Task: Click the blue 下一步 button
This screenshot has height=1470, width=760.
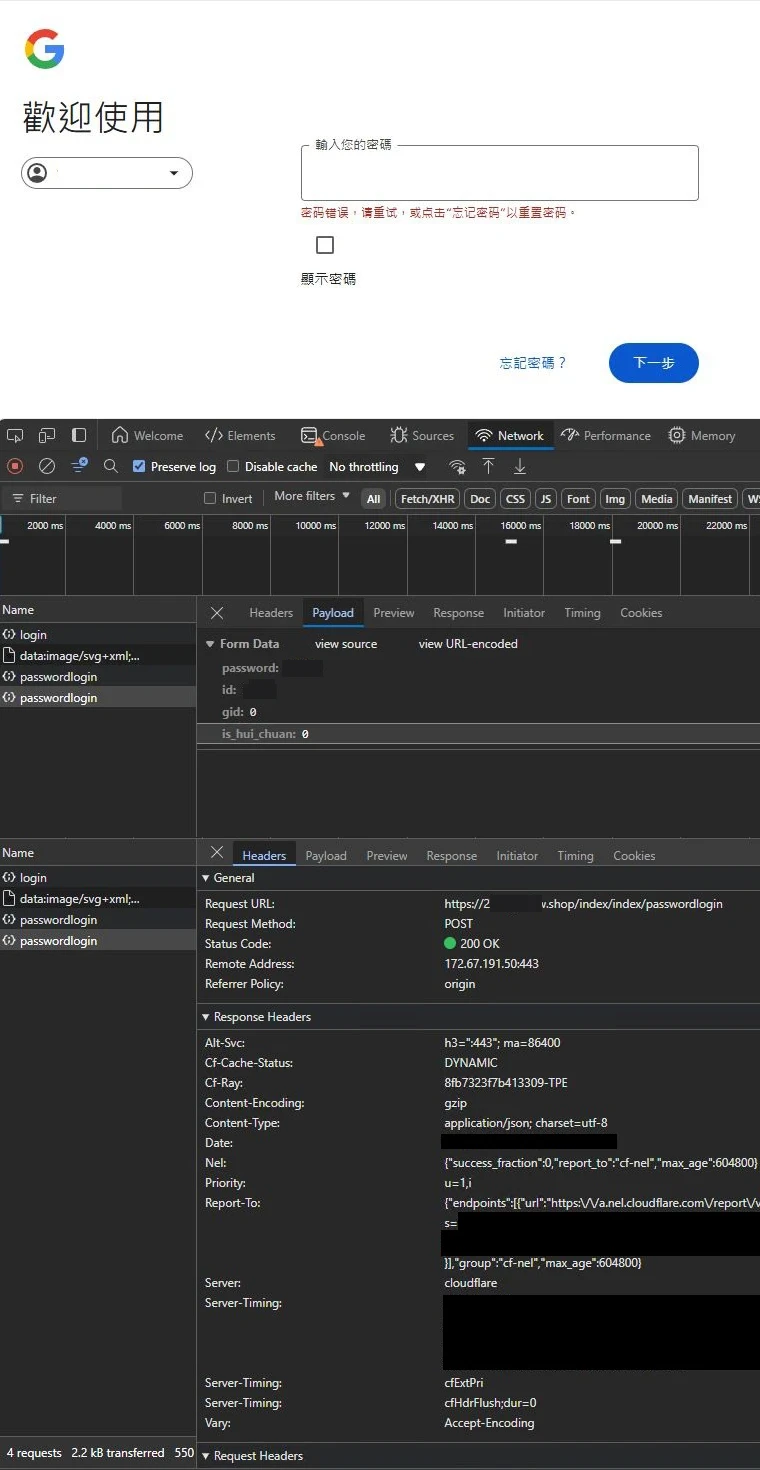Action: [653, 363]
